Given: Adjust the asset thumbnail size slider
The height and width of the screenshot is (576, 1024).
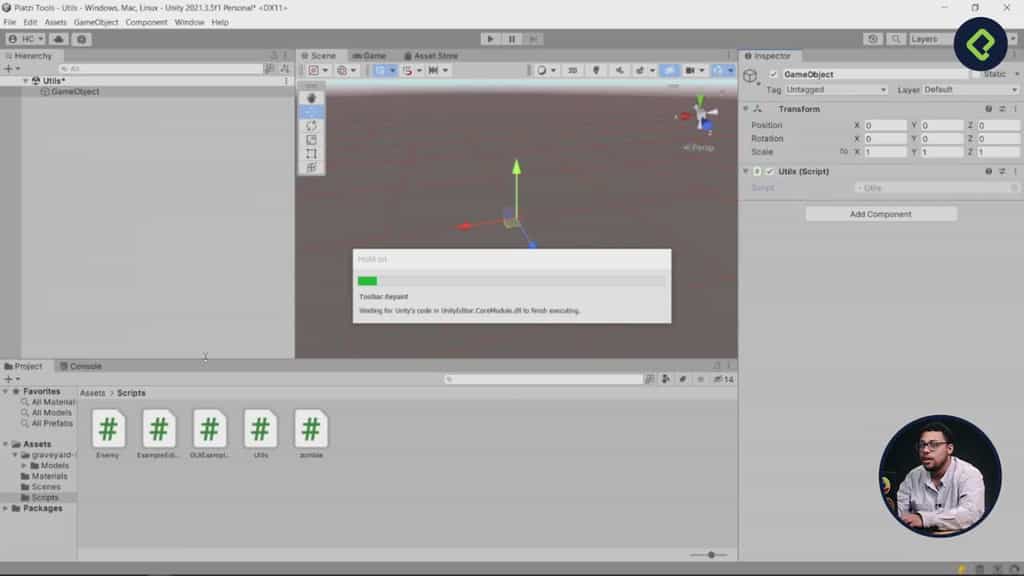Looking at the screenshot, I should 710,553.
